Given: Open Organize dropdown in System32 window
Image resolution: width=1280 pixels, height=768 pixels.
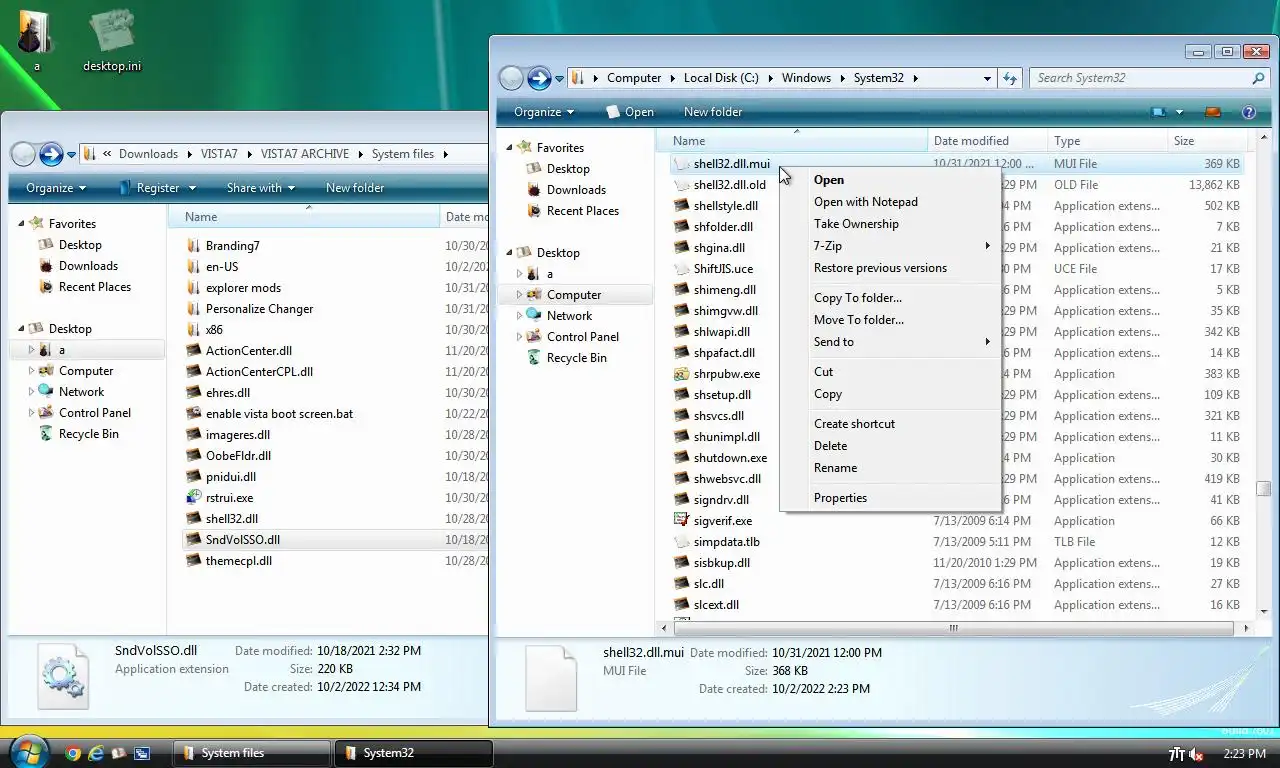Looking at the screenshot, I should coord(544,112).
